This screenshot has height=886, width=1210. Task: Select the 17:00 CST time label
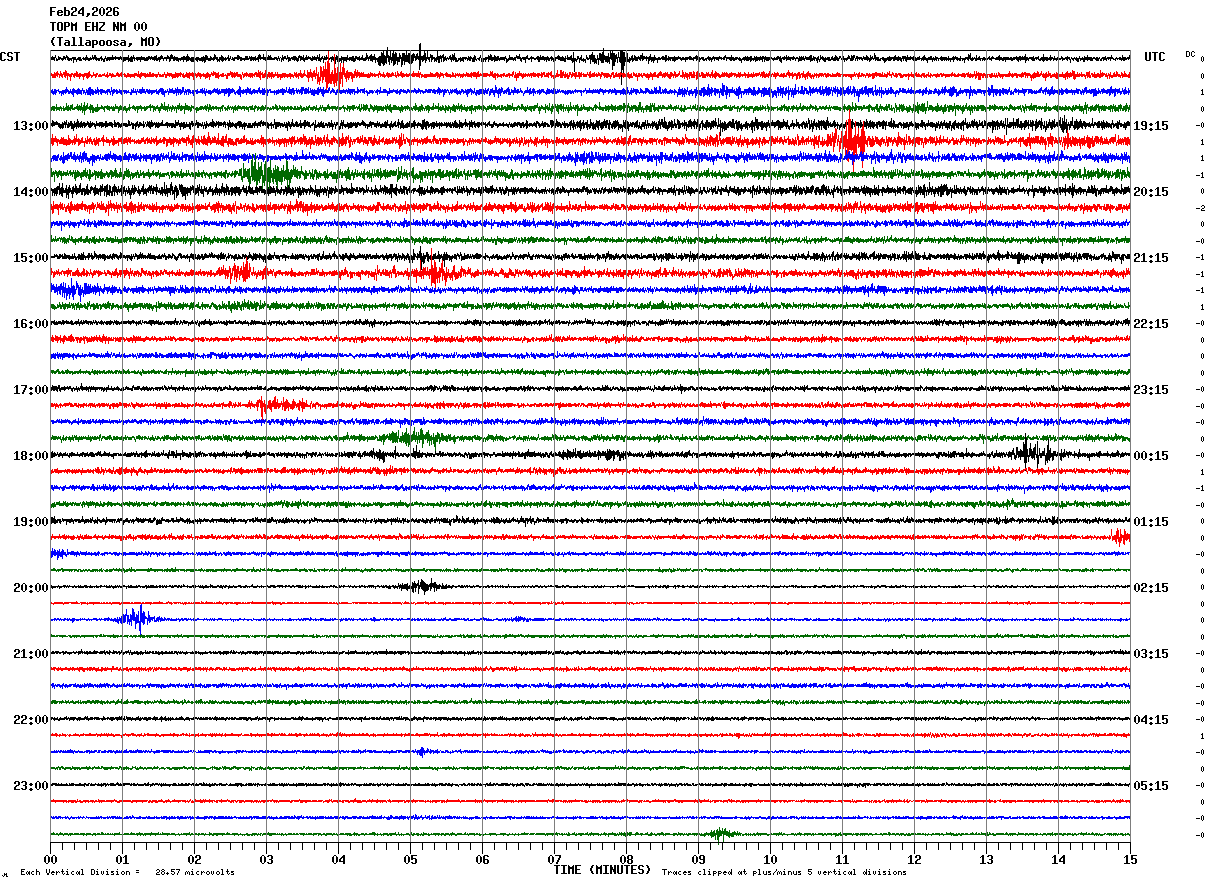tap(30, 390)
